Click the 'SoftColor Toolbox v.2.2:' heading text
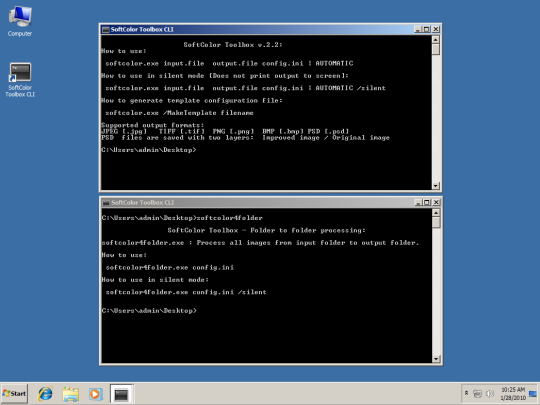 (x=233, y=45)
